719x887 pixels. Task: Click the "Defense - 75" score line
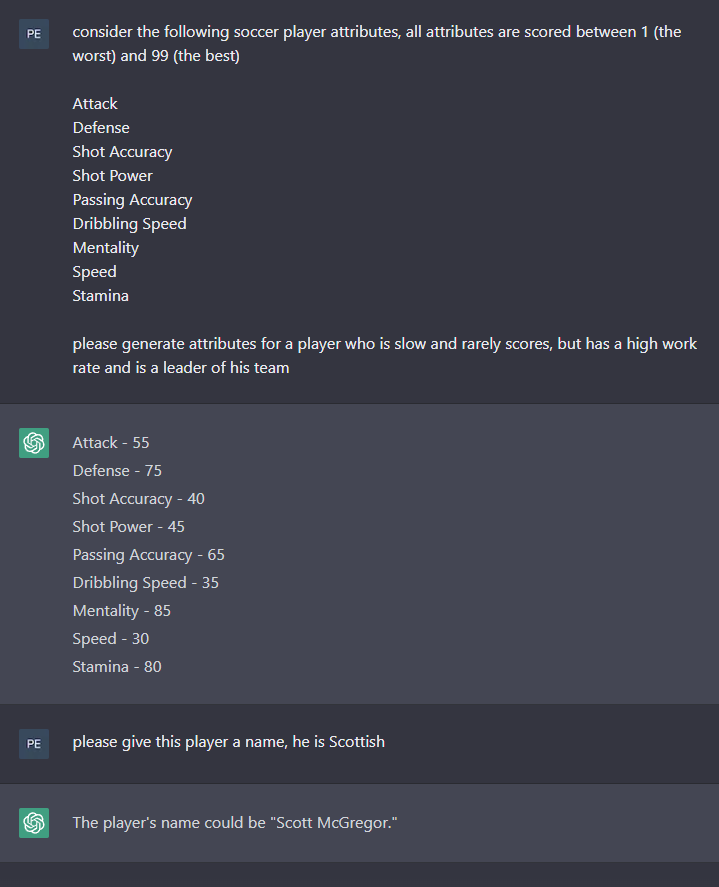117,471
